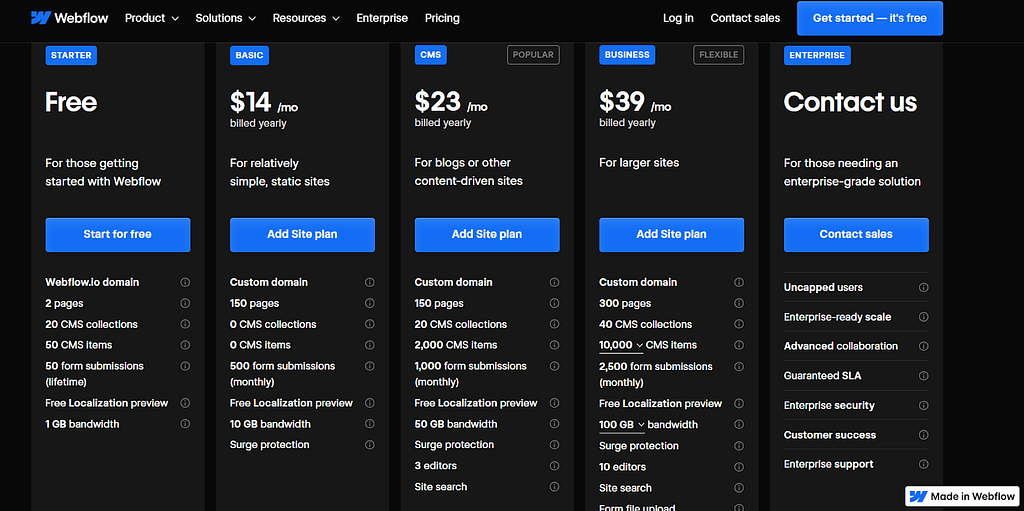1024x511 pixels.
Task: Click the 'For larger sites' description
Action: [x=639, y=163]
